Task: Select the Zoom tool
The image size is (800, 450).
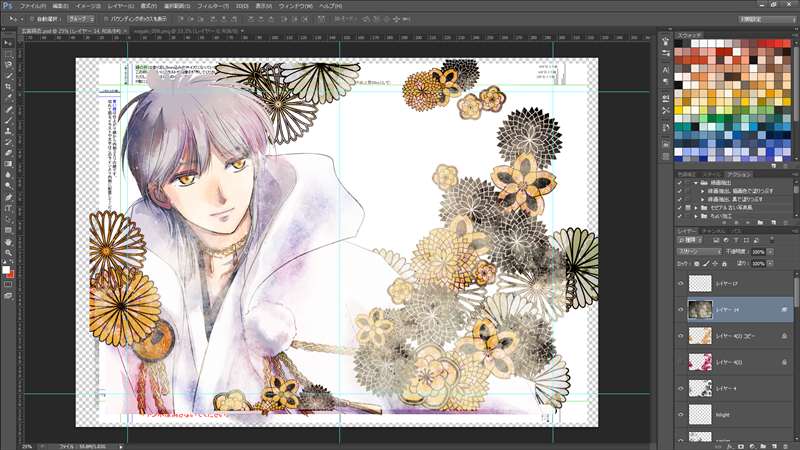Action: (x=8, y=254)
